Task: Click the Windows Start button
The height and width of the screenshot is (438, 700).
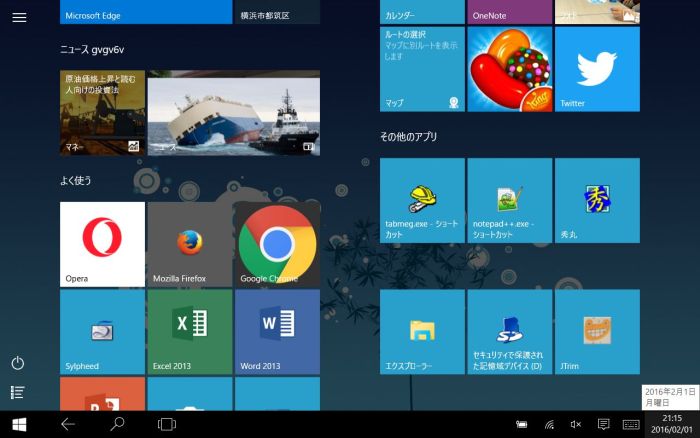Action: [19, 425]
